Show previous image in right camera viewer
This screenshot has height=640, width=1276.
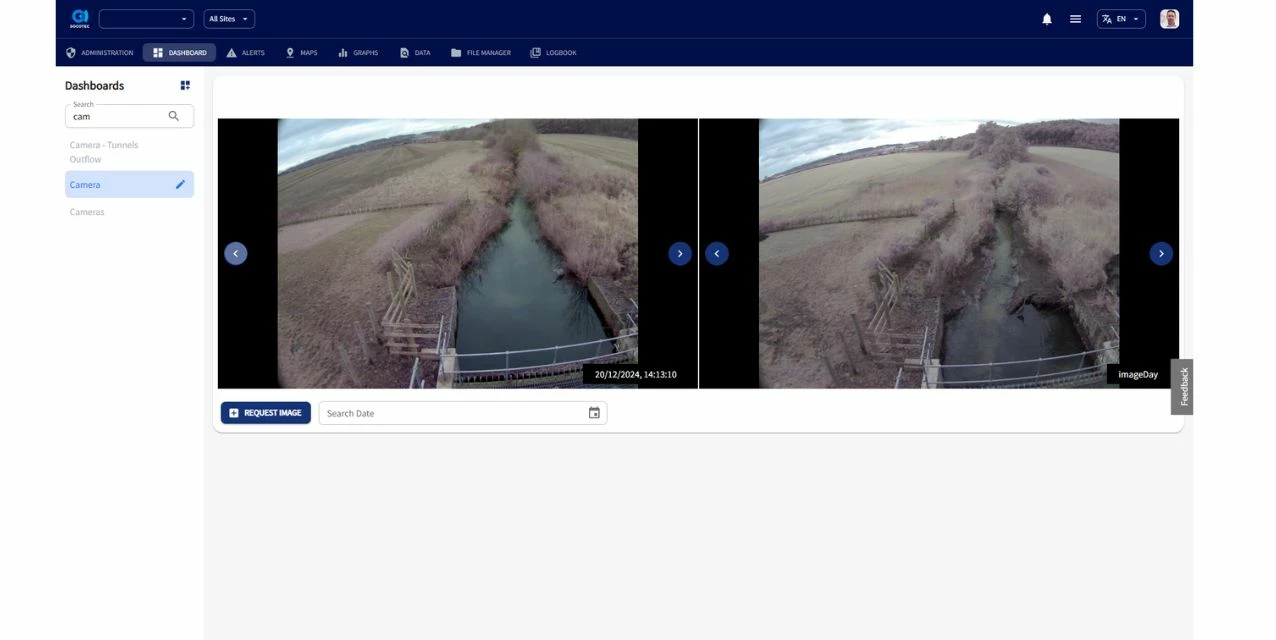pyautogui.click(x=716, y=254)
